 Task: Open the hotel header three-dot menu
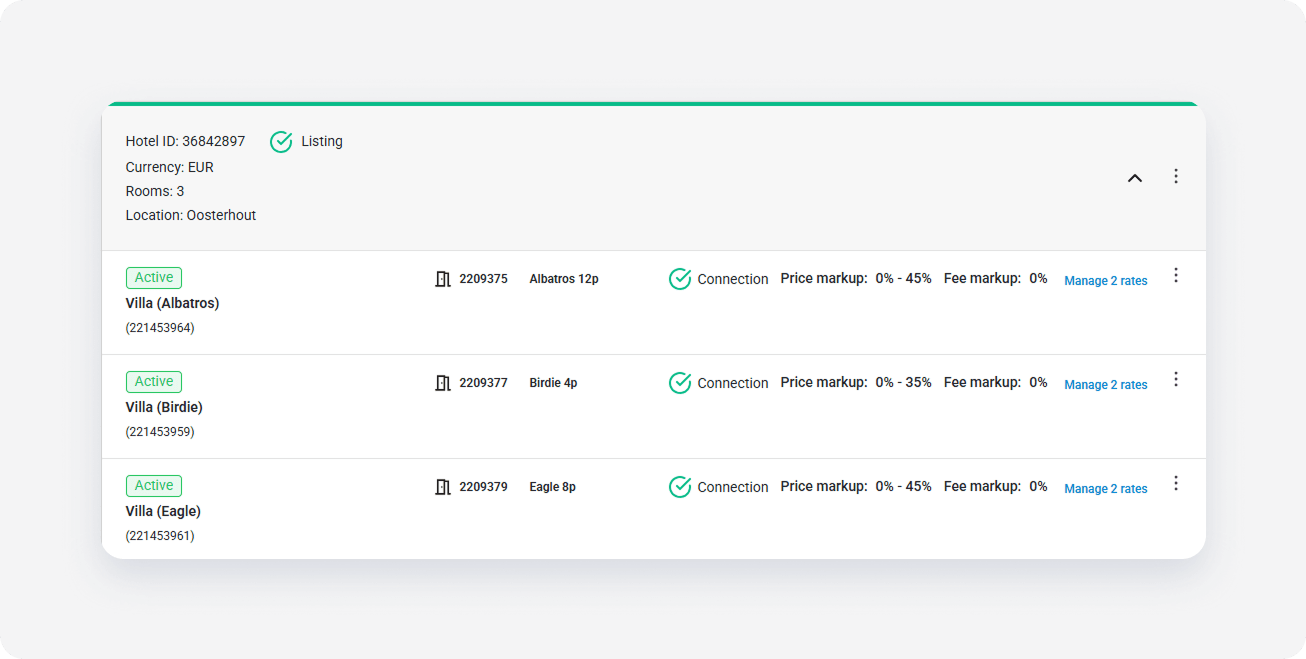(1176, 176)
